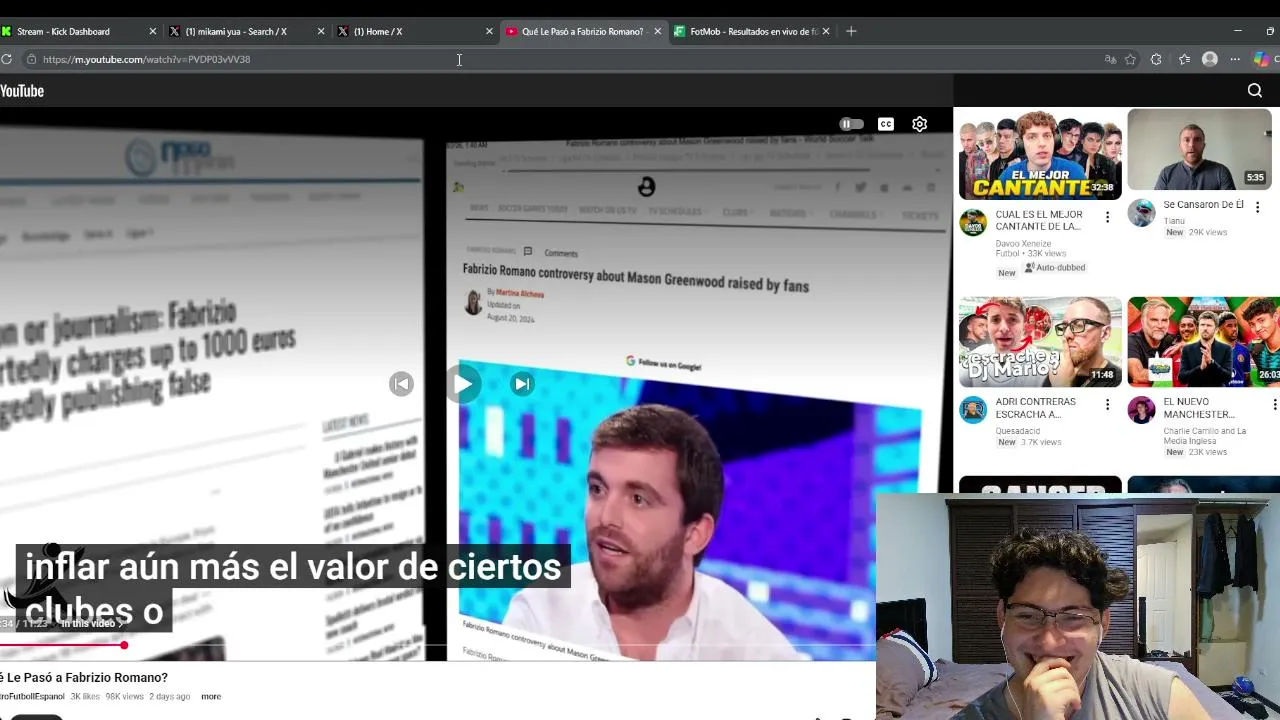1280x720 pixels.
Task: Expand the 'In this video' chapters
Action: pos(92,624)
